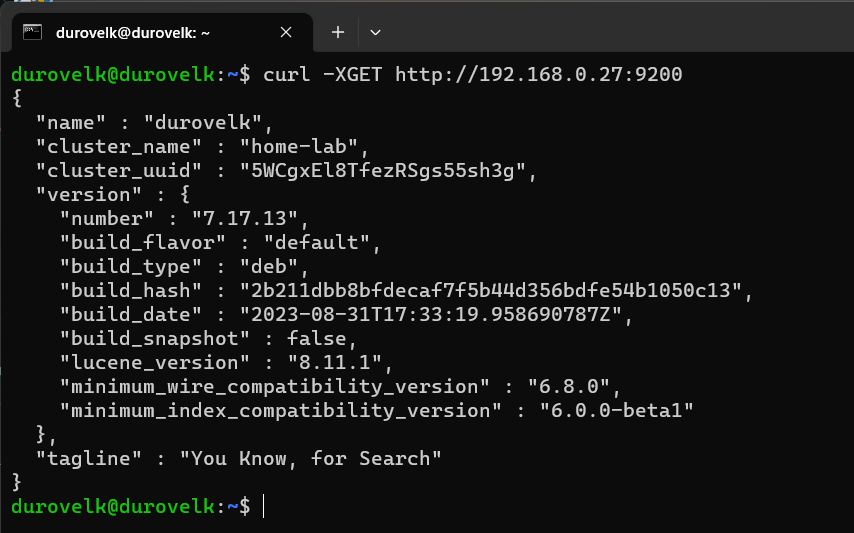Expand the new tab profile dropdown chevron
The height and width of the screenshot is (533, 854).
coord(375,32)
